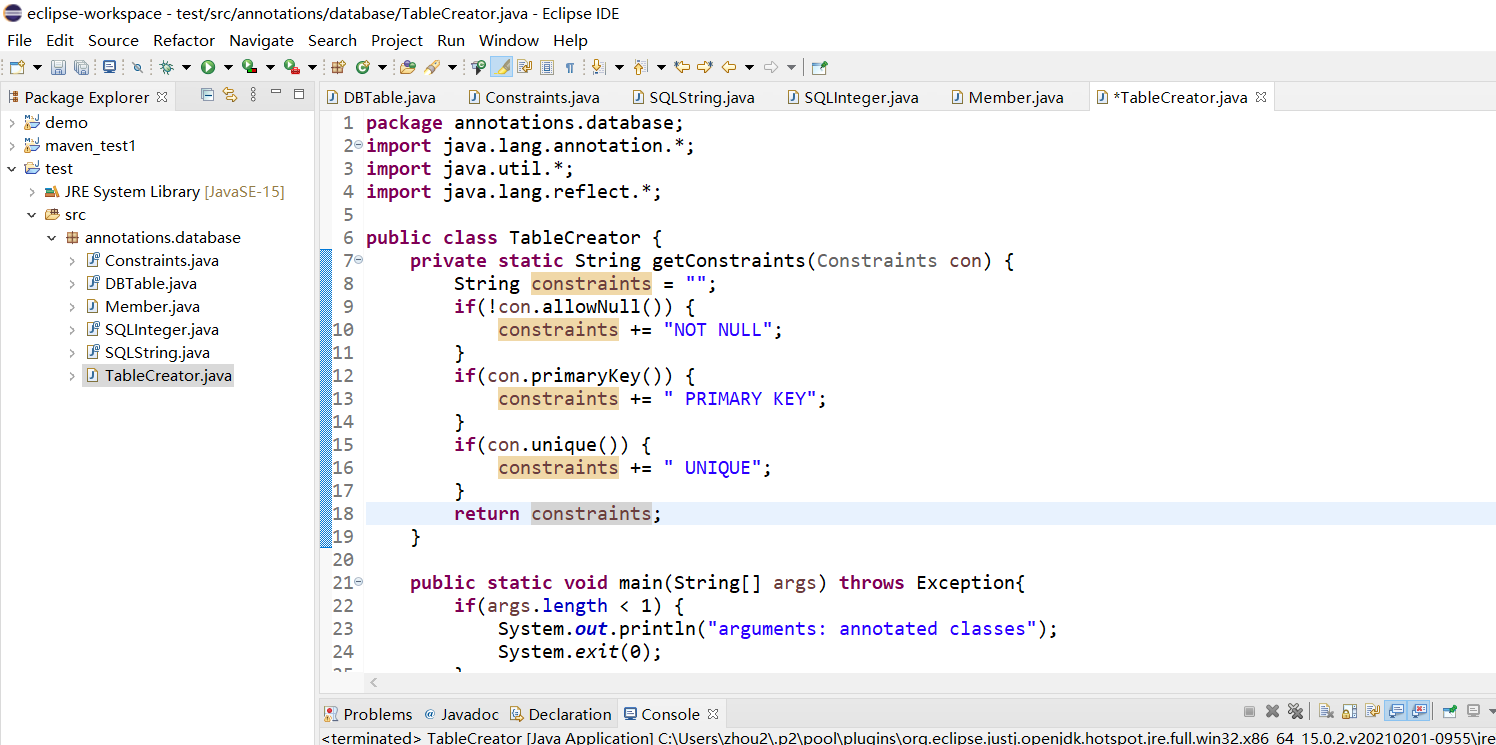Click the green Run button in toolbar
This screenshot has height=745, width=1496.
click(x=208, y=67)
